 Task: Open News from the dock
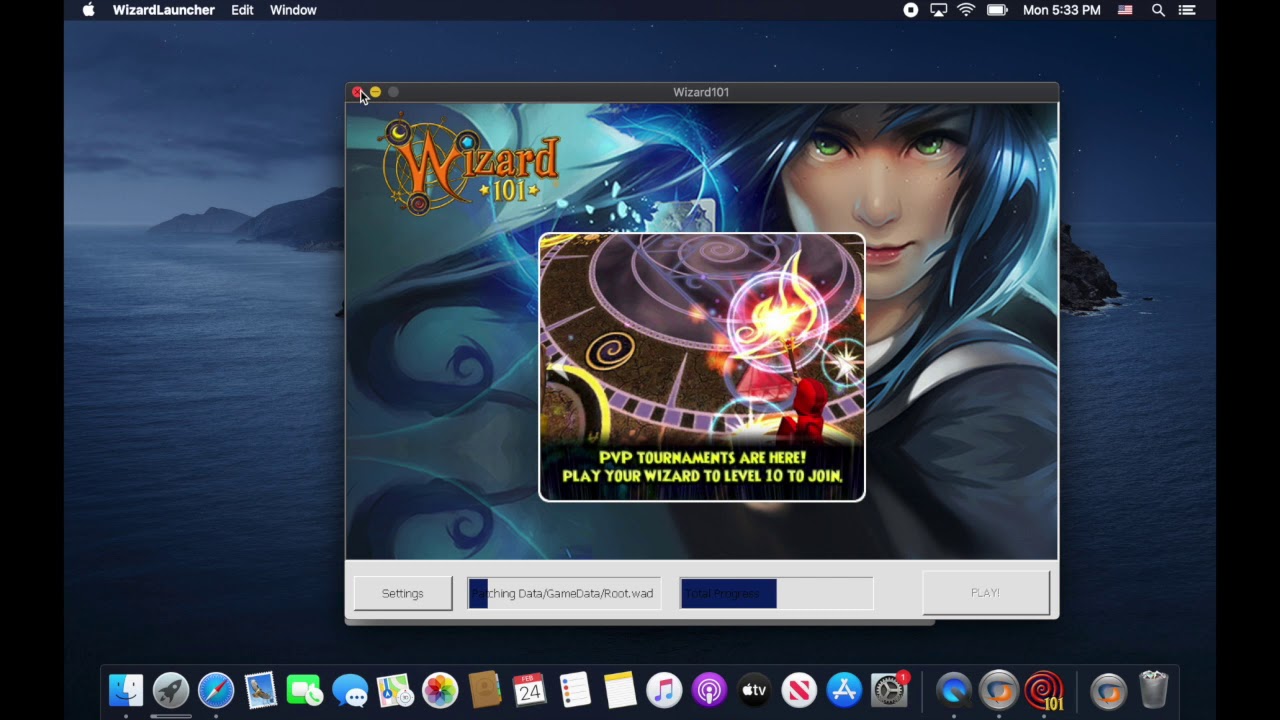click(799, 690)
